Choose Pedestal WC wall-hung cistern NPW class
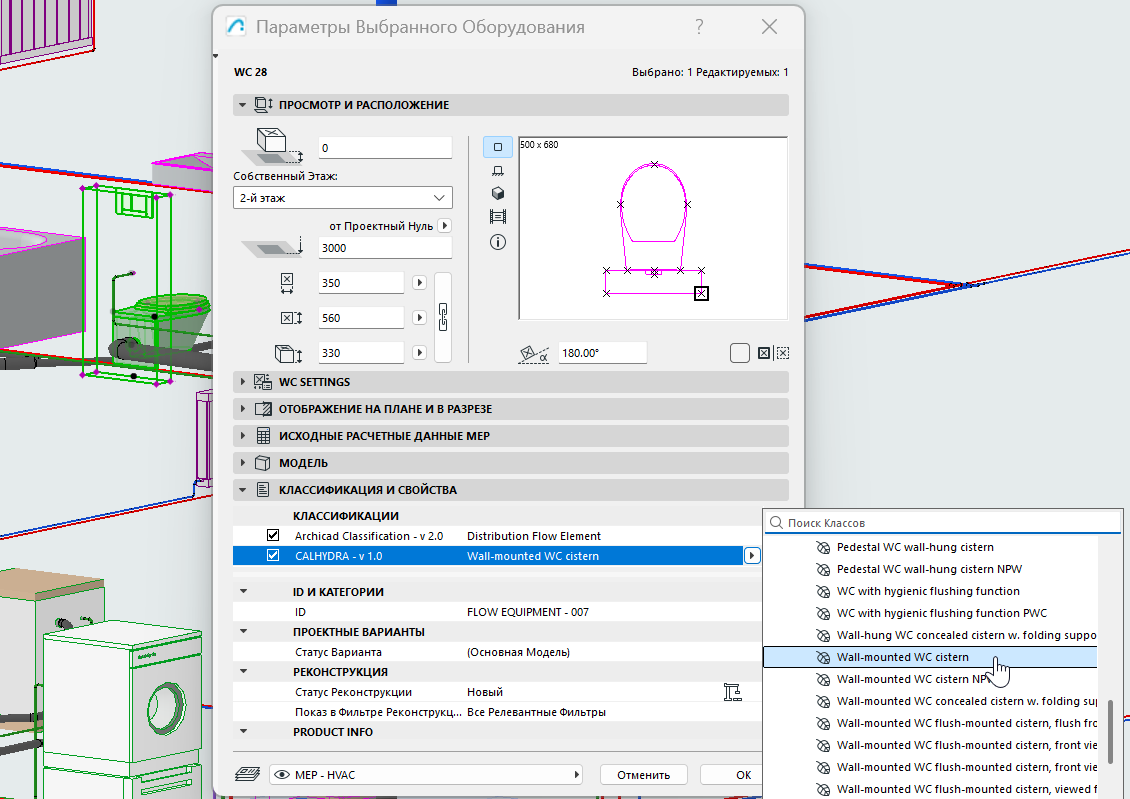Image resolution: width=1130 pixels, height=799 pixels. [929, 569]
